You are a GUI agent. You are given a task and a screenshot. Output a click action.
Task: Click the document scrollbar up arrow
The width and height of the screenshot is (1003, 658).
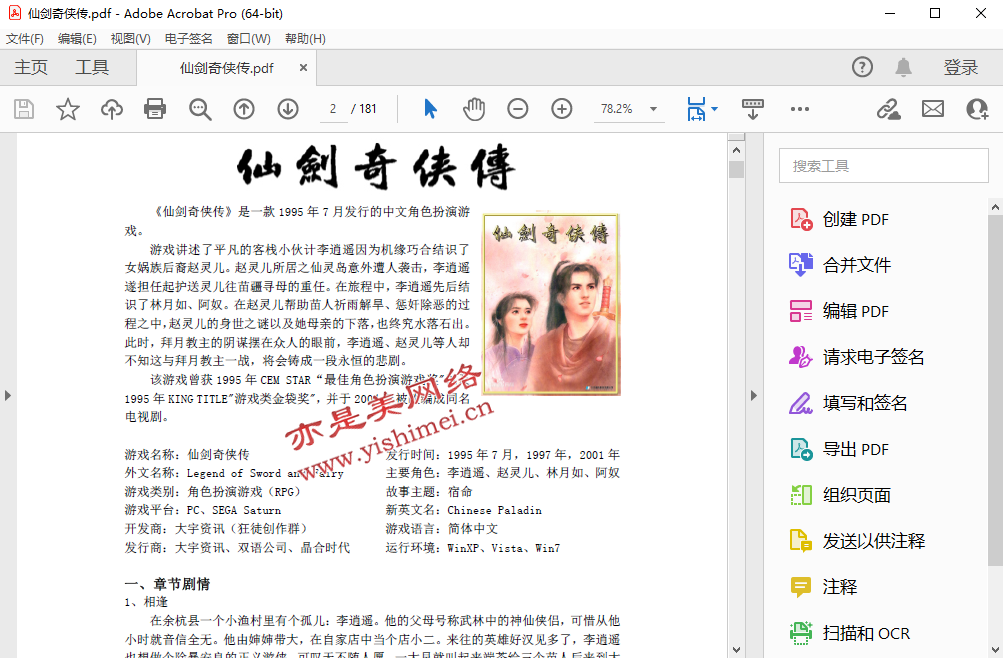point(736,150)
